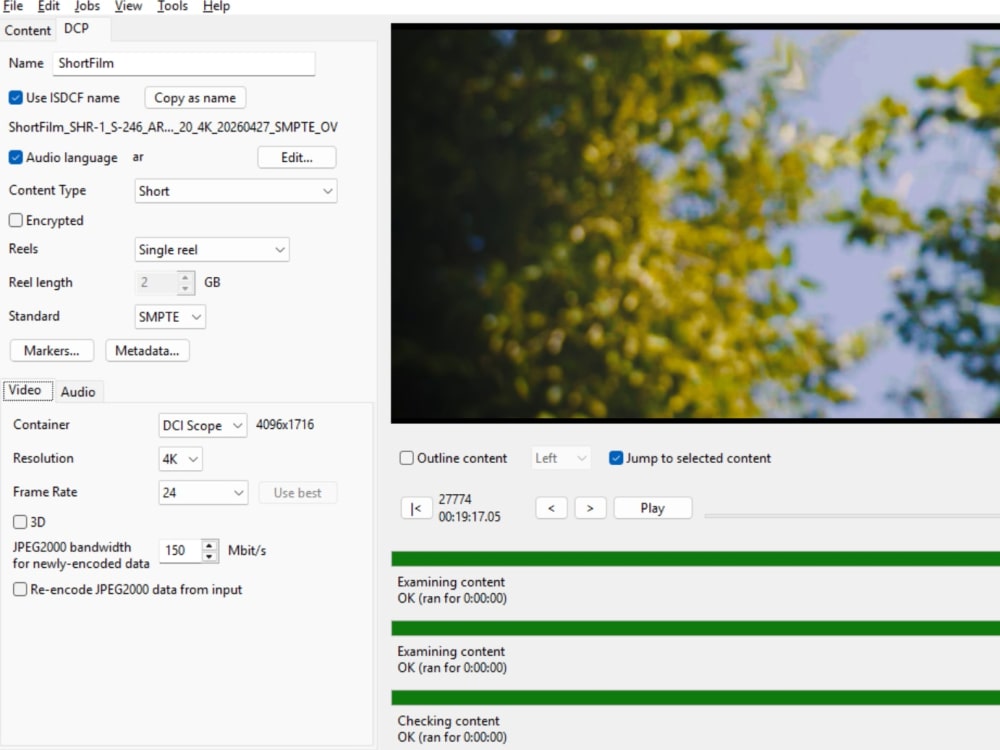Open the File menu
The image size is (1000, 750).
13,6
